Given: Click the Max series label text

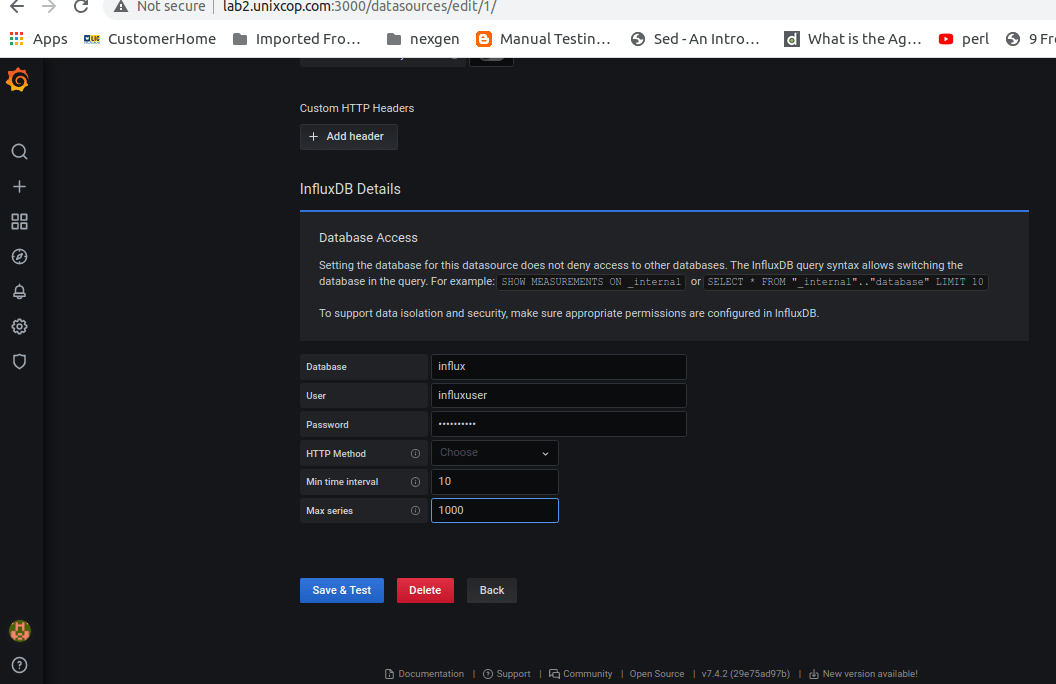Looking at the screenshot, I should (x=329, y=511).
